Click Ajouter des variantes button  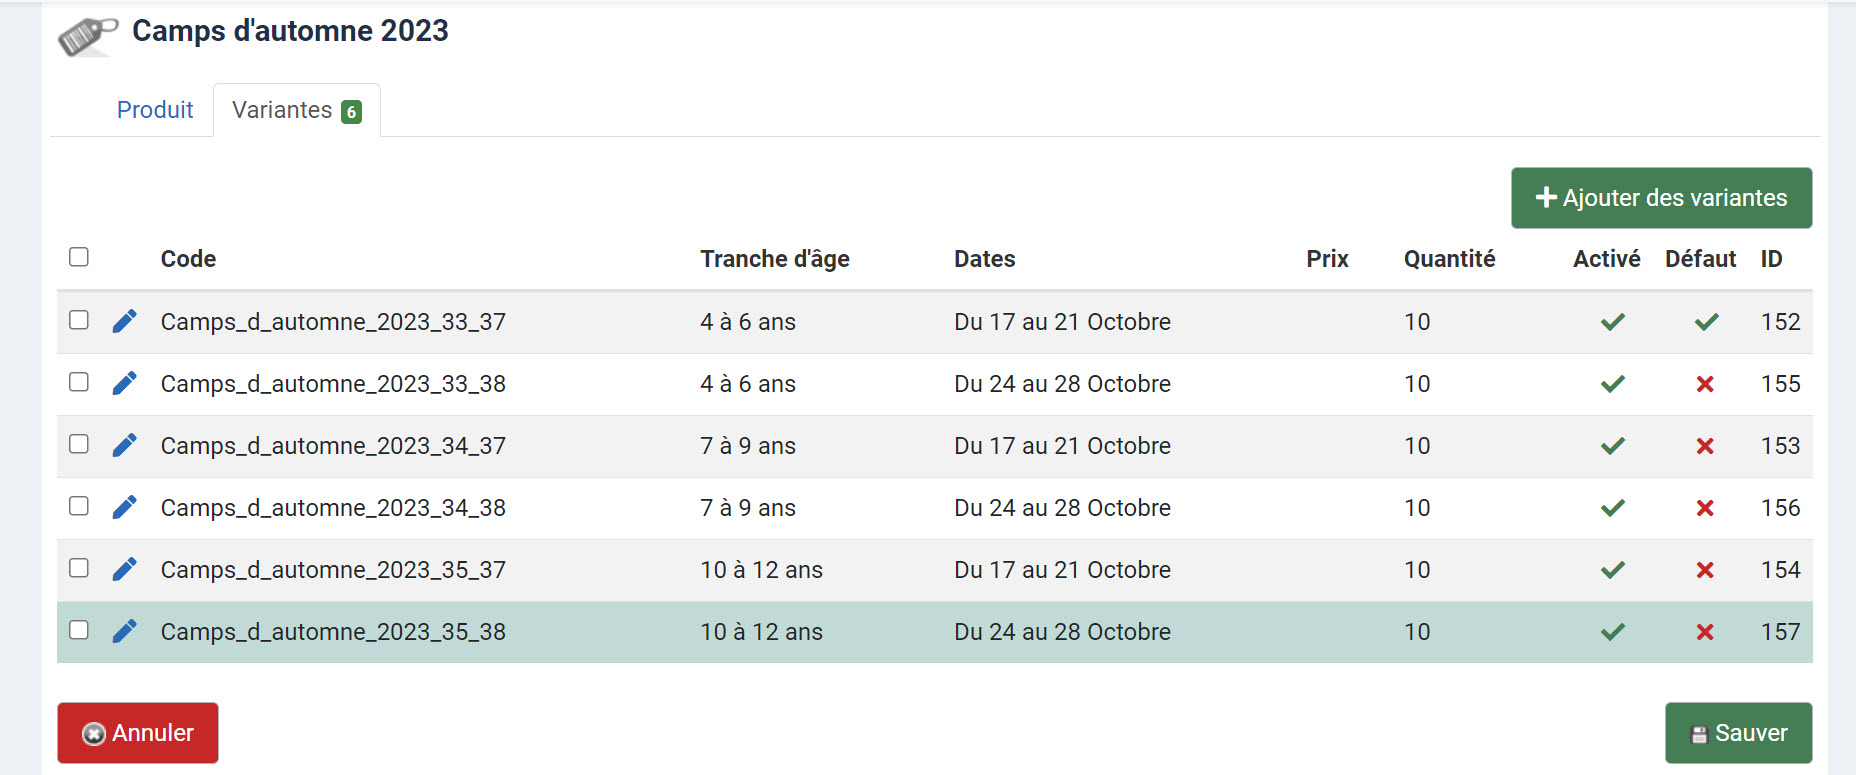[x=1661, y=198]
